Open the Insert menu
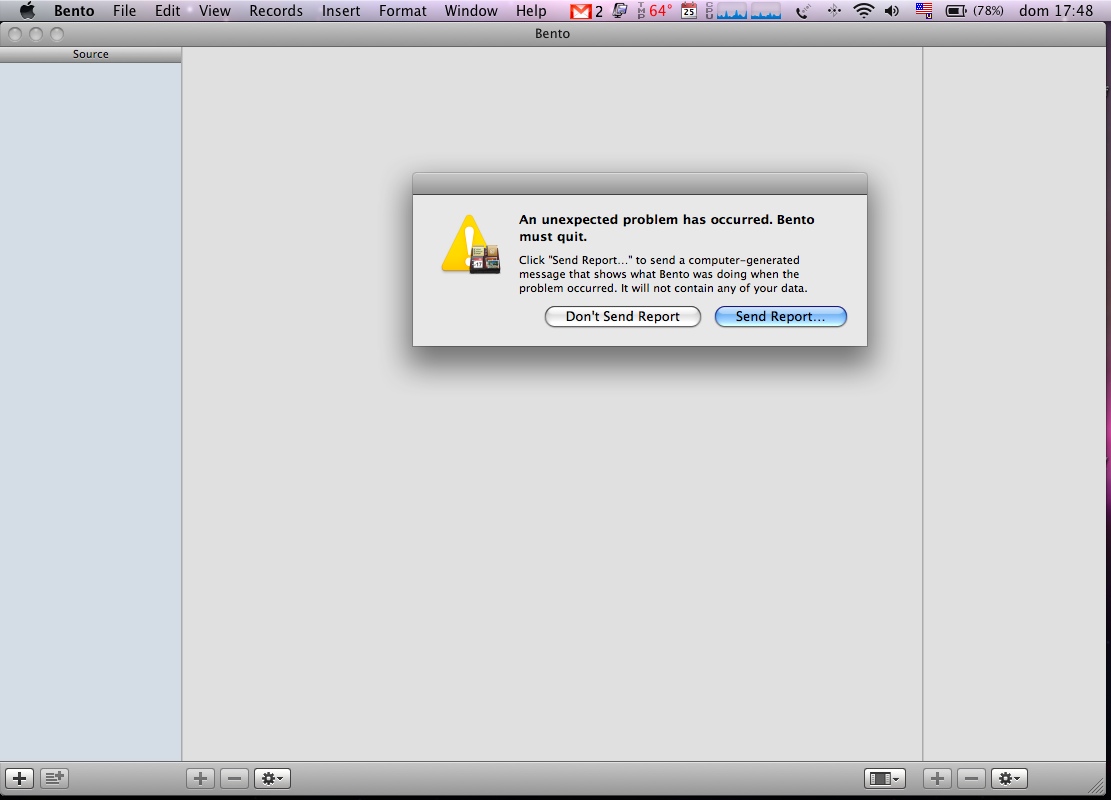Viewport: 1111px width, 800px height. 341,11
